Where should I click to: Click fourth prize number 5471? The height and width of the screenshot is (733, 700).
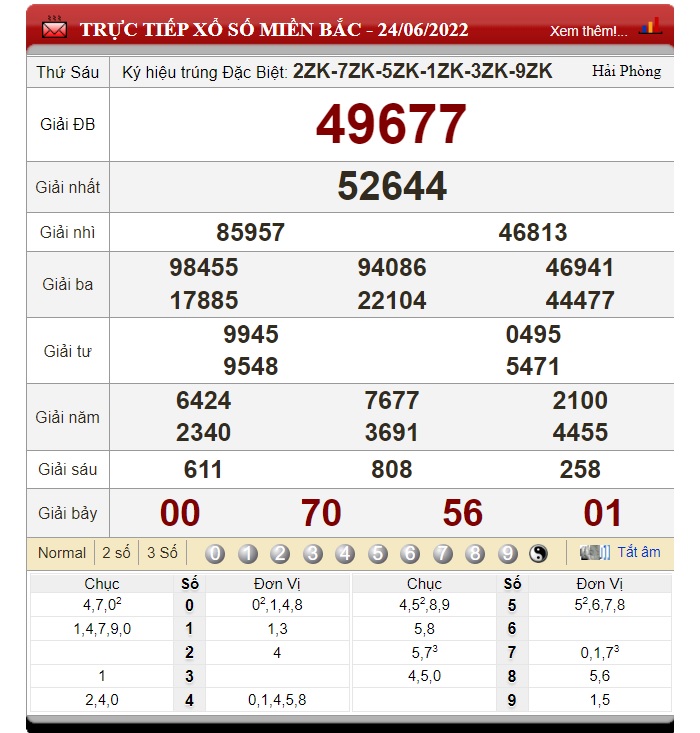(x=533, y=366)
